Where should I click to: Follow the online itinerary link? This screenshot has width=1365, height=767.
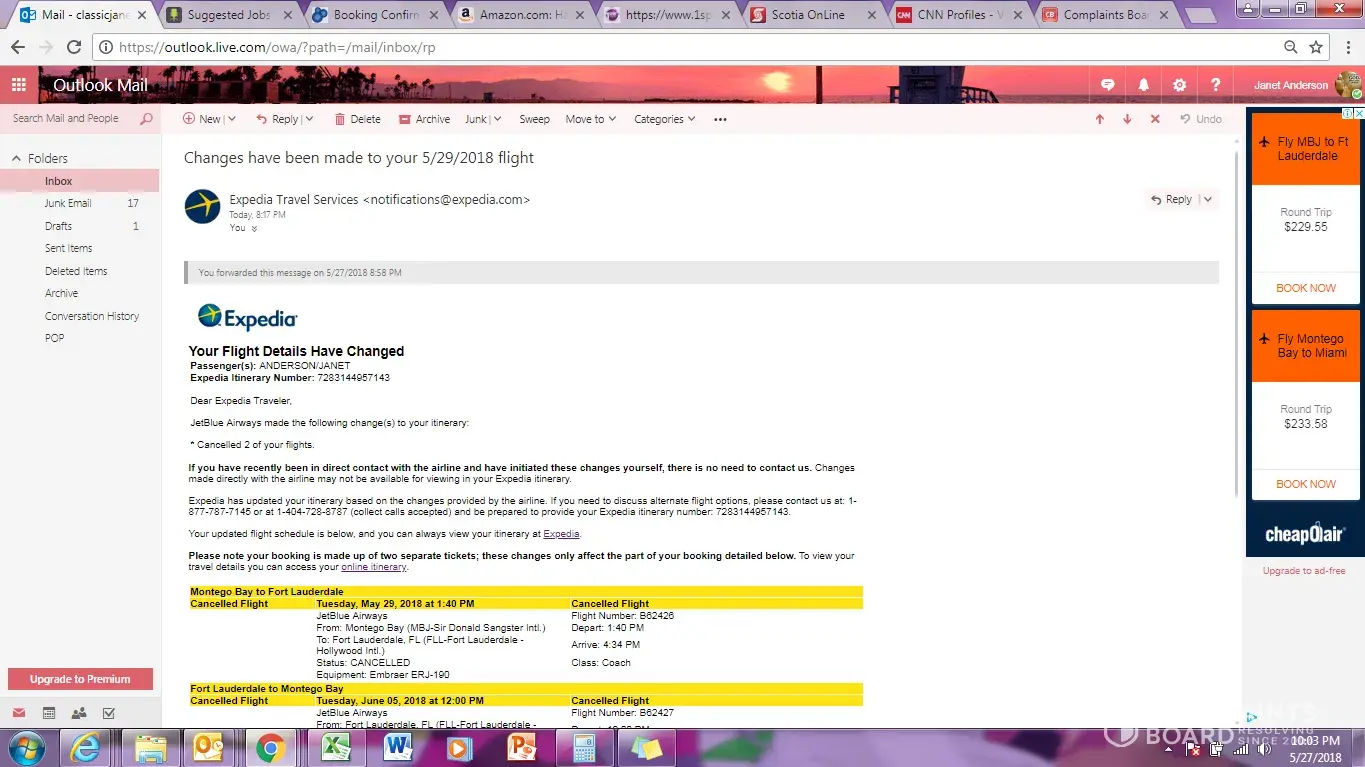374,567
